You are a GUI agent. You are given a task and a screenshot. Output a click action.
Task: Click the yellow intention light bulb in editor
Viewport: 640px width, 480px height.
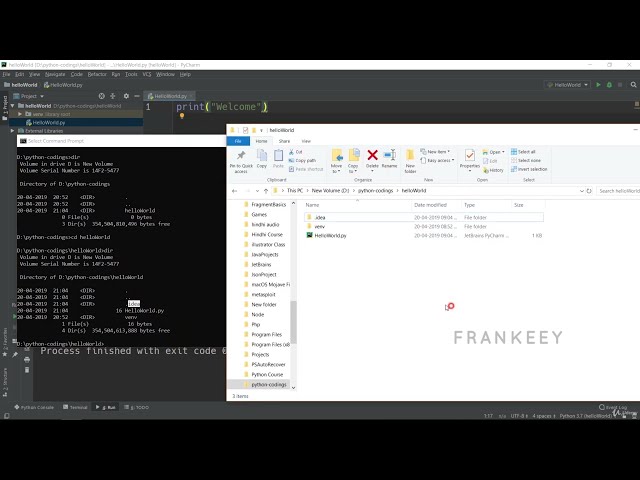182,116
